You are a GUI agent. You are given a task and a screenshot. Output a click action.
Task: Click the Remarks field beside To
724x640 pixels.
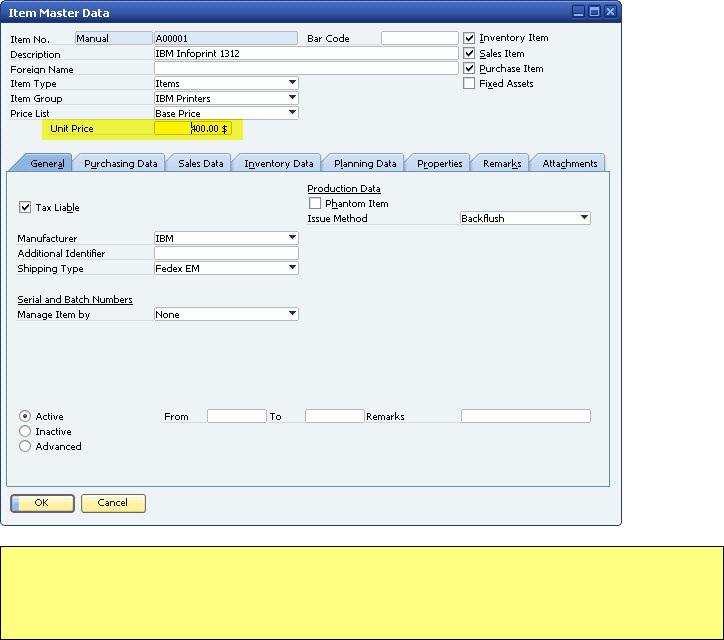(525, 416)
